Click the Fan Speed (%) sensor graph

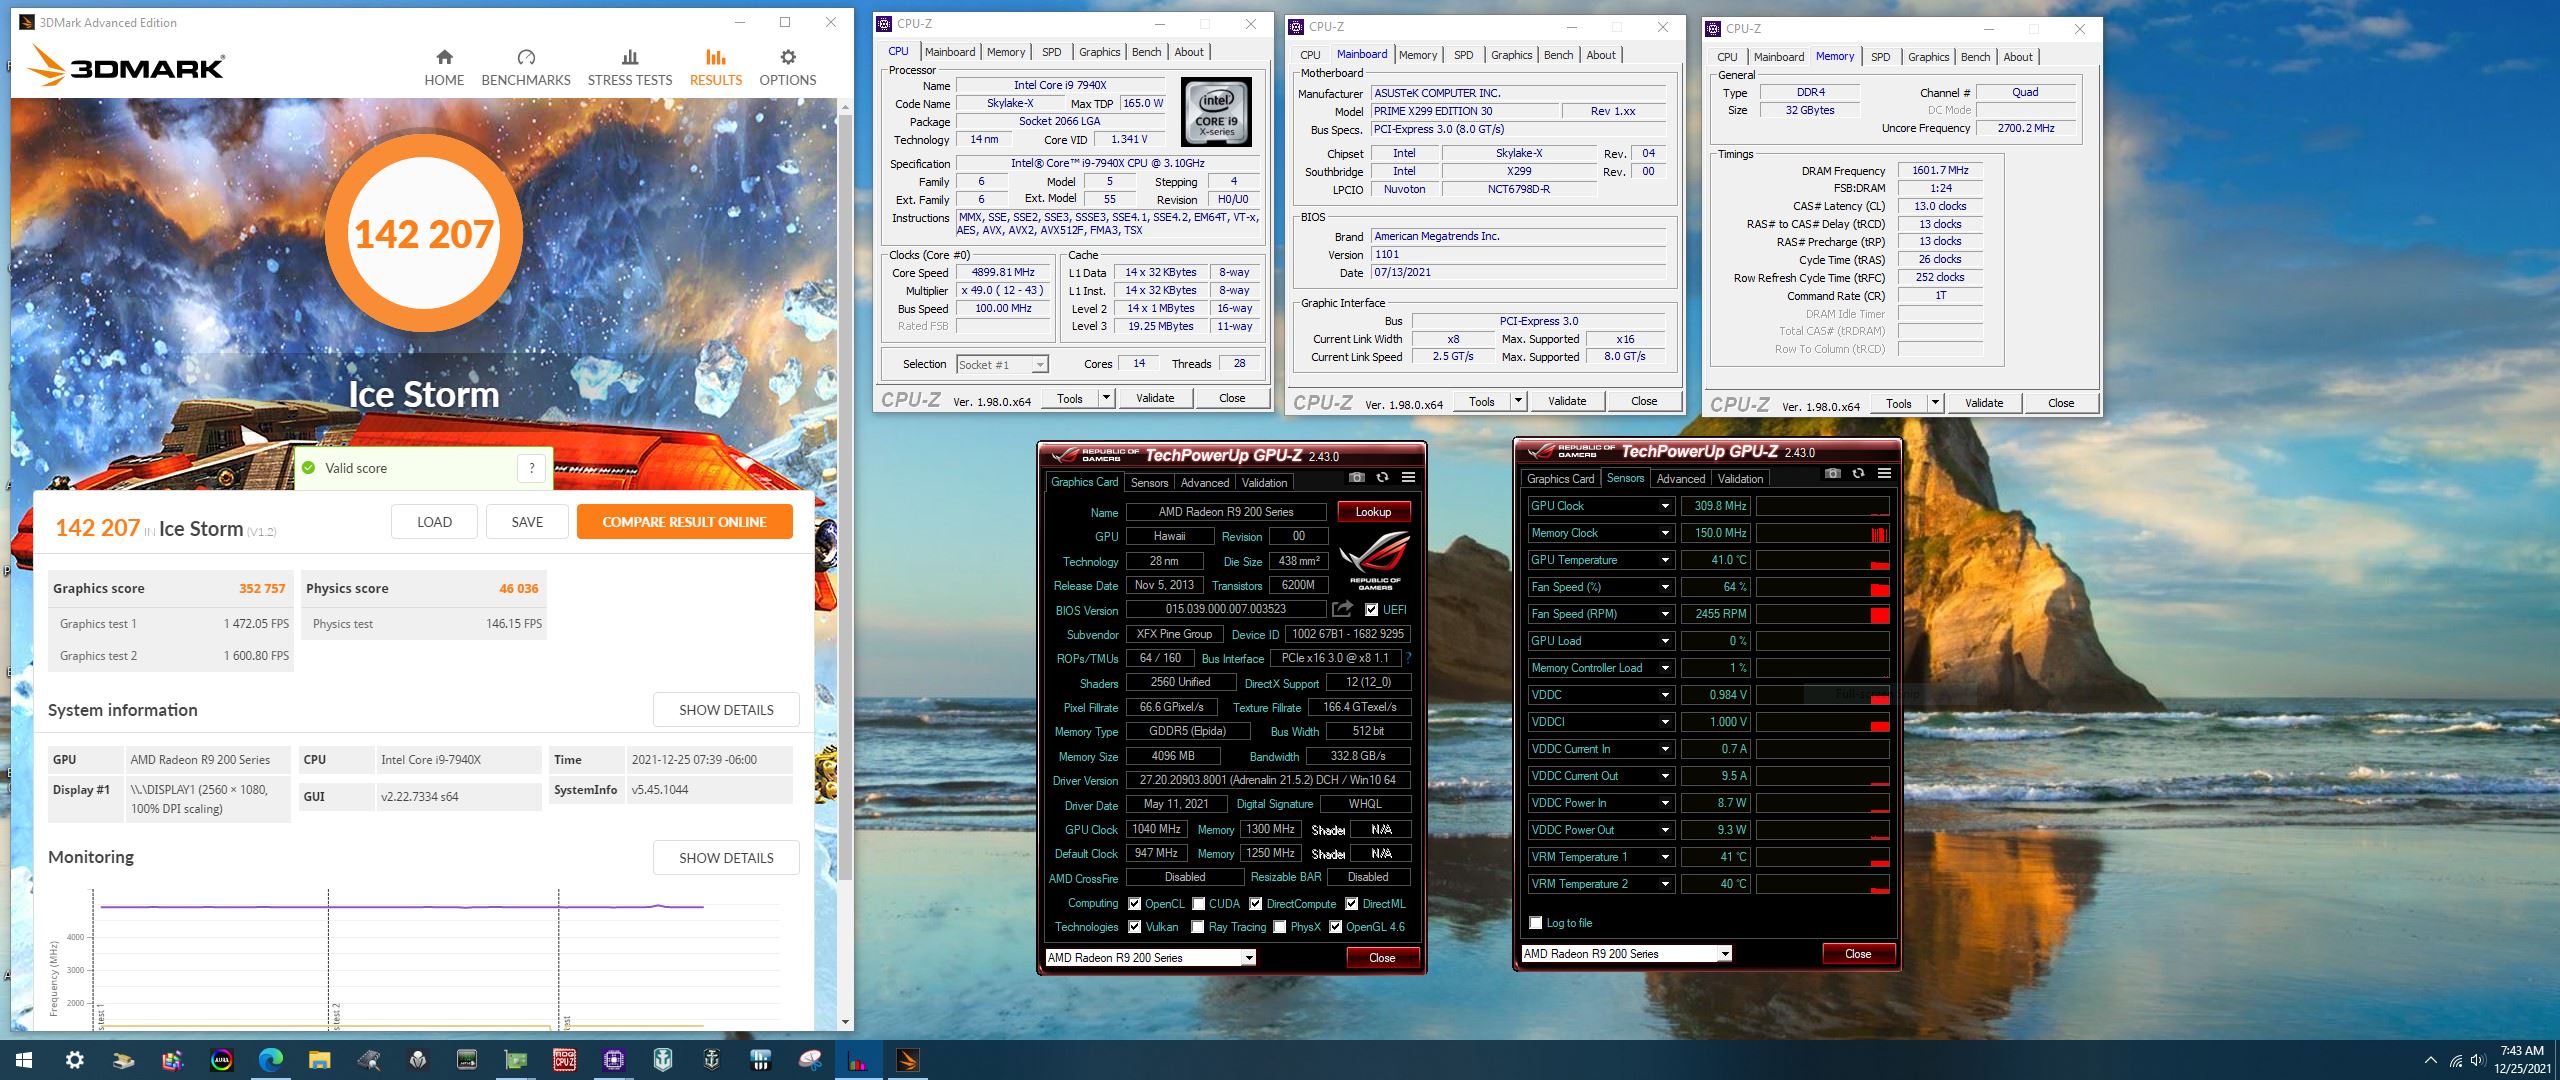tap(1823, 587)
